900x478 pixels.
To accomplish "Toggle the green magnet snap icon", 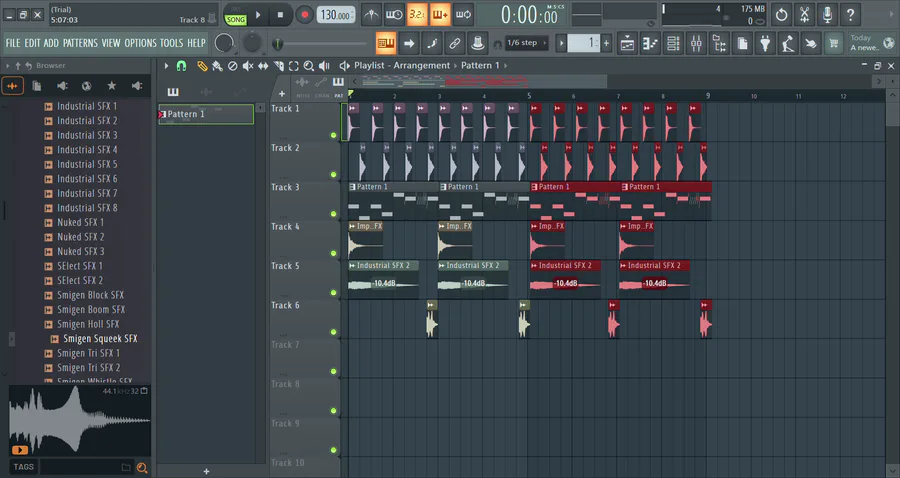I will (181, 66).
